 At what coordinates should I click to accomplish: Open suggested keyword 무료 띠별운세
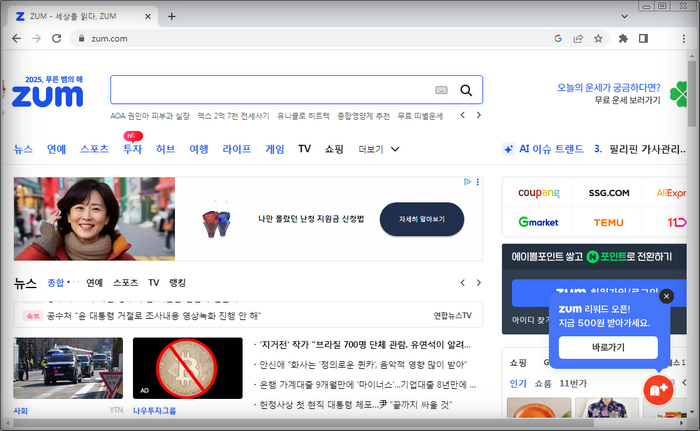click(421, 116)
